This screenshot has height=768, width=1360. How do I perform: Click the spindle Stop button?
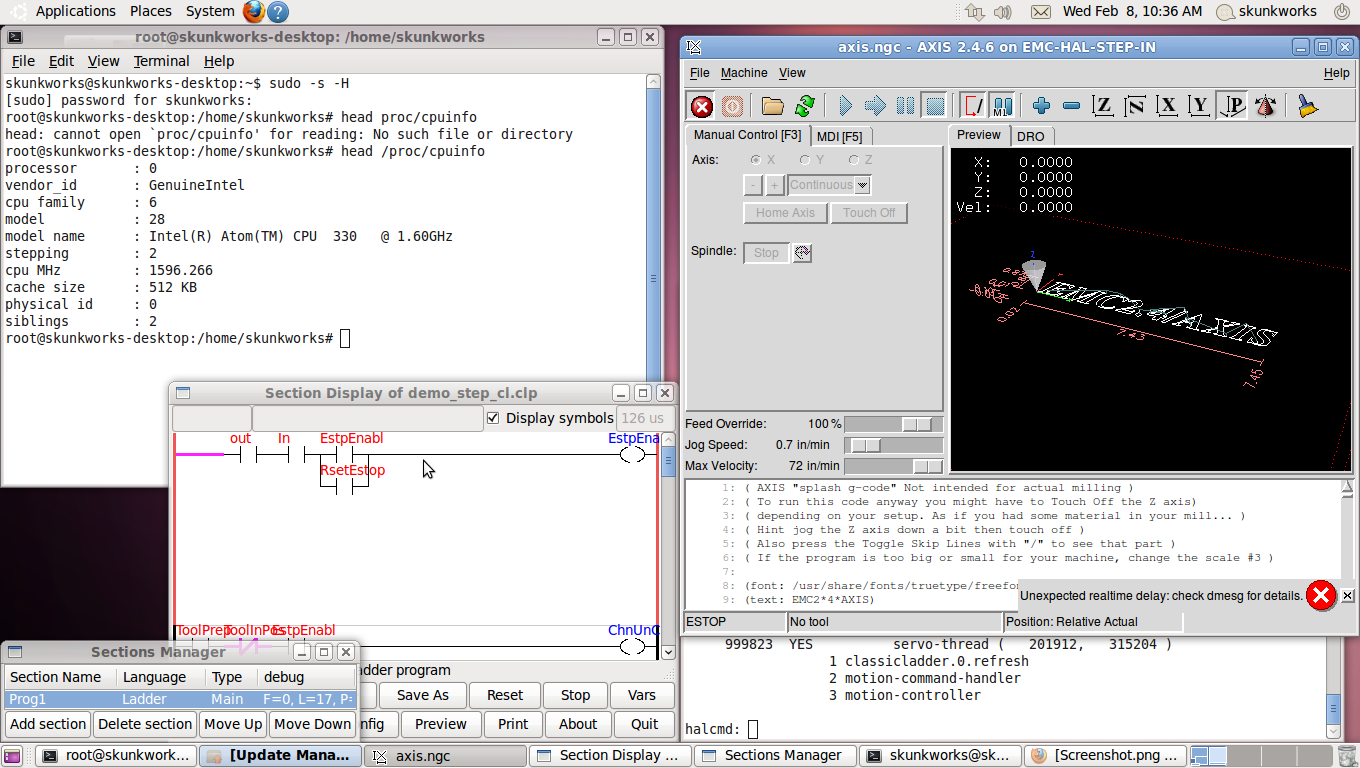pyautogui.click(x=766, y=253)
